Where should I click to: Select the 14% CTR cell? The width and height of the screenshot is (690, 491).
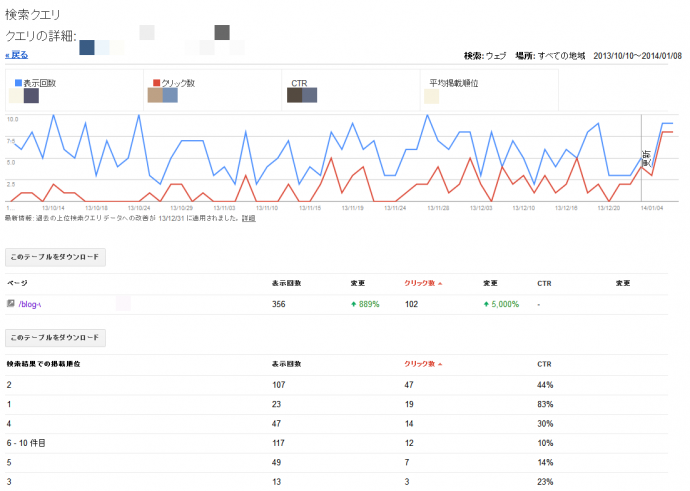[545, 462]
